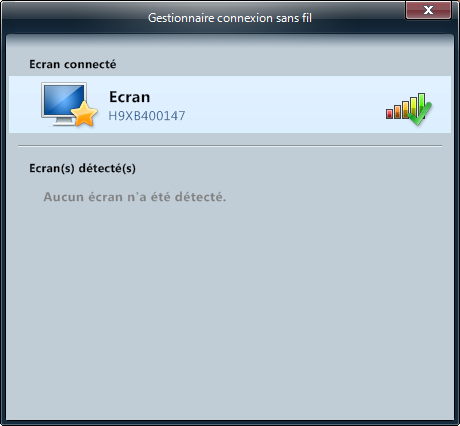460x426 pixels.
Task: Click highlighted row space between name and signal
Action: tap(283, 104)
